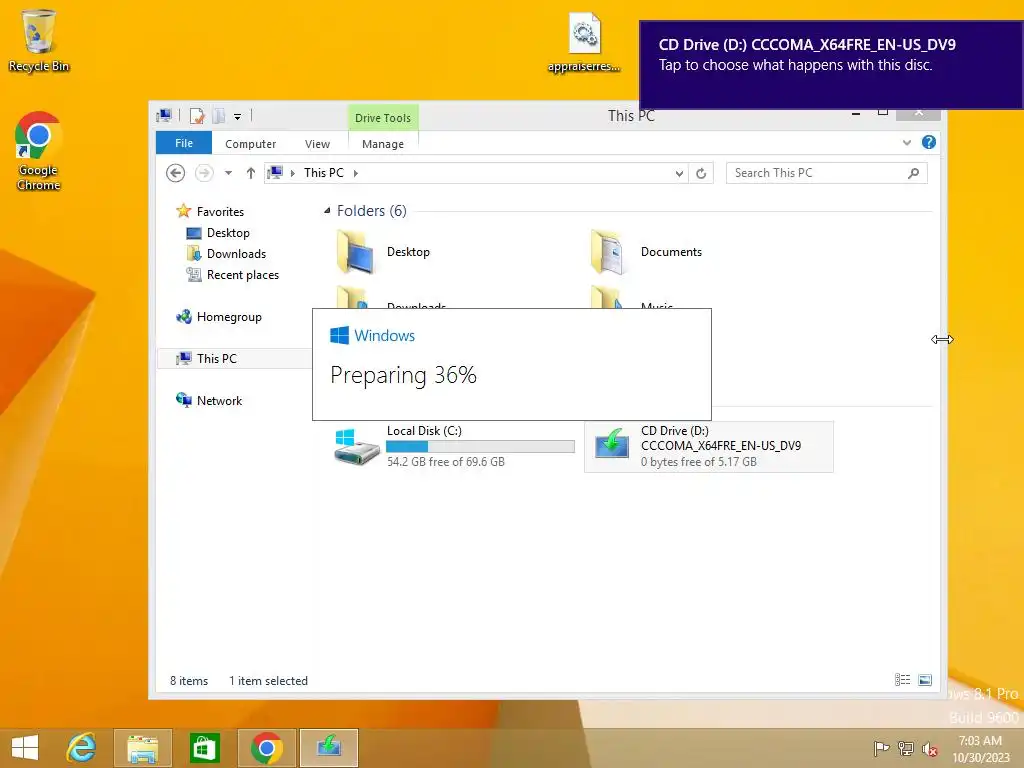Open the File ribbon tab
1024x768 pixels.
(x=184, y=143)
